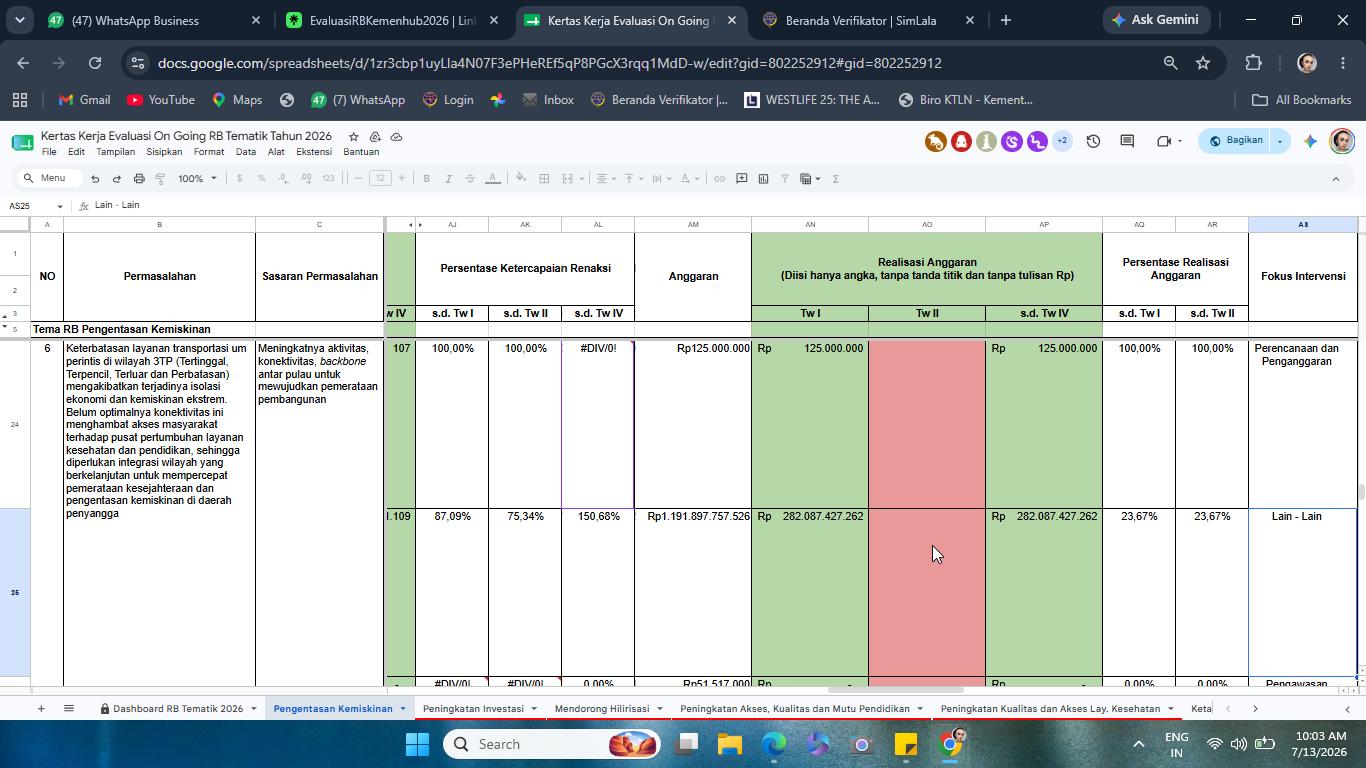This screenshot has width=1366, height=768.
Task: Open the text color tool
Action: 492,178
